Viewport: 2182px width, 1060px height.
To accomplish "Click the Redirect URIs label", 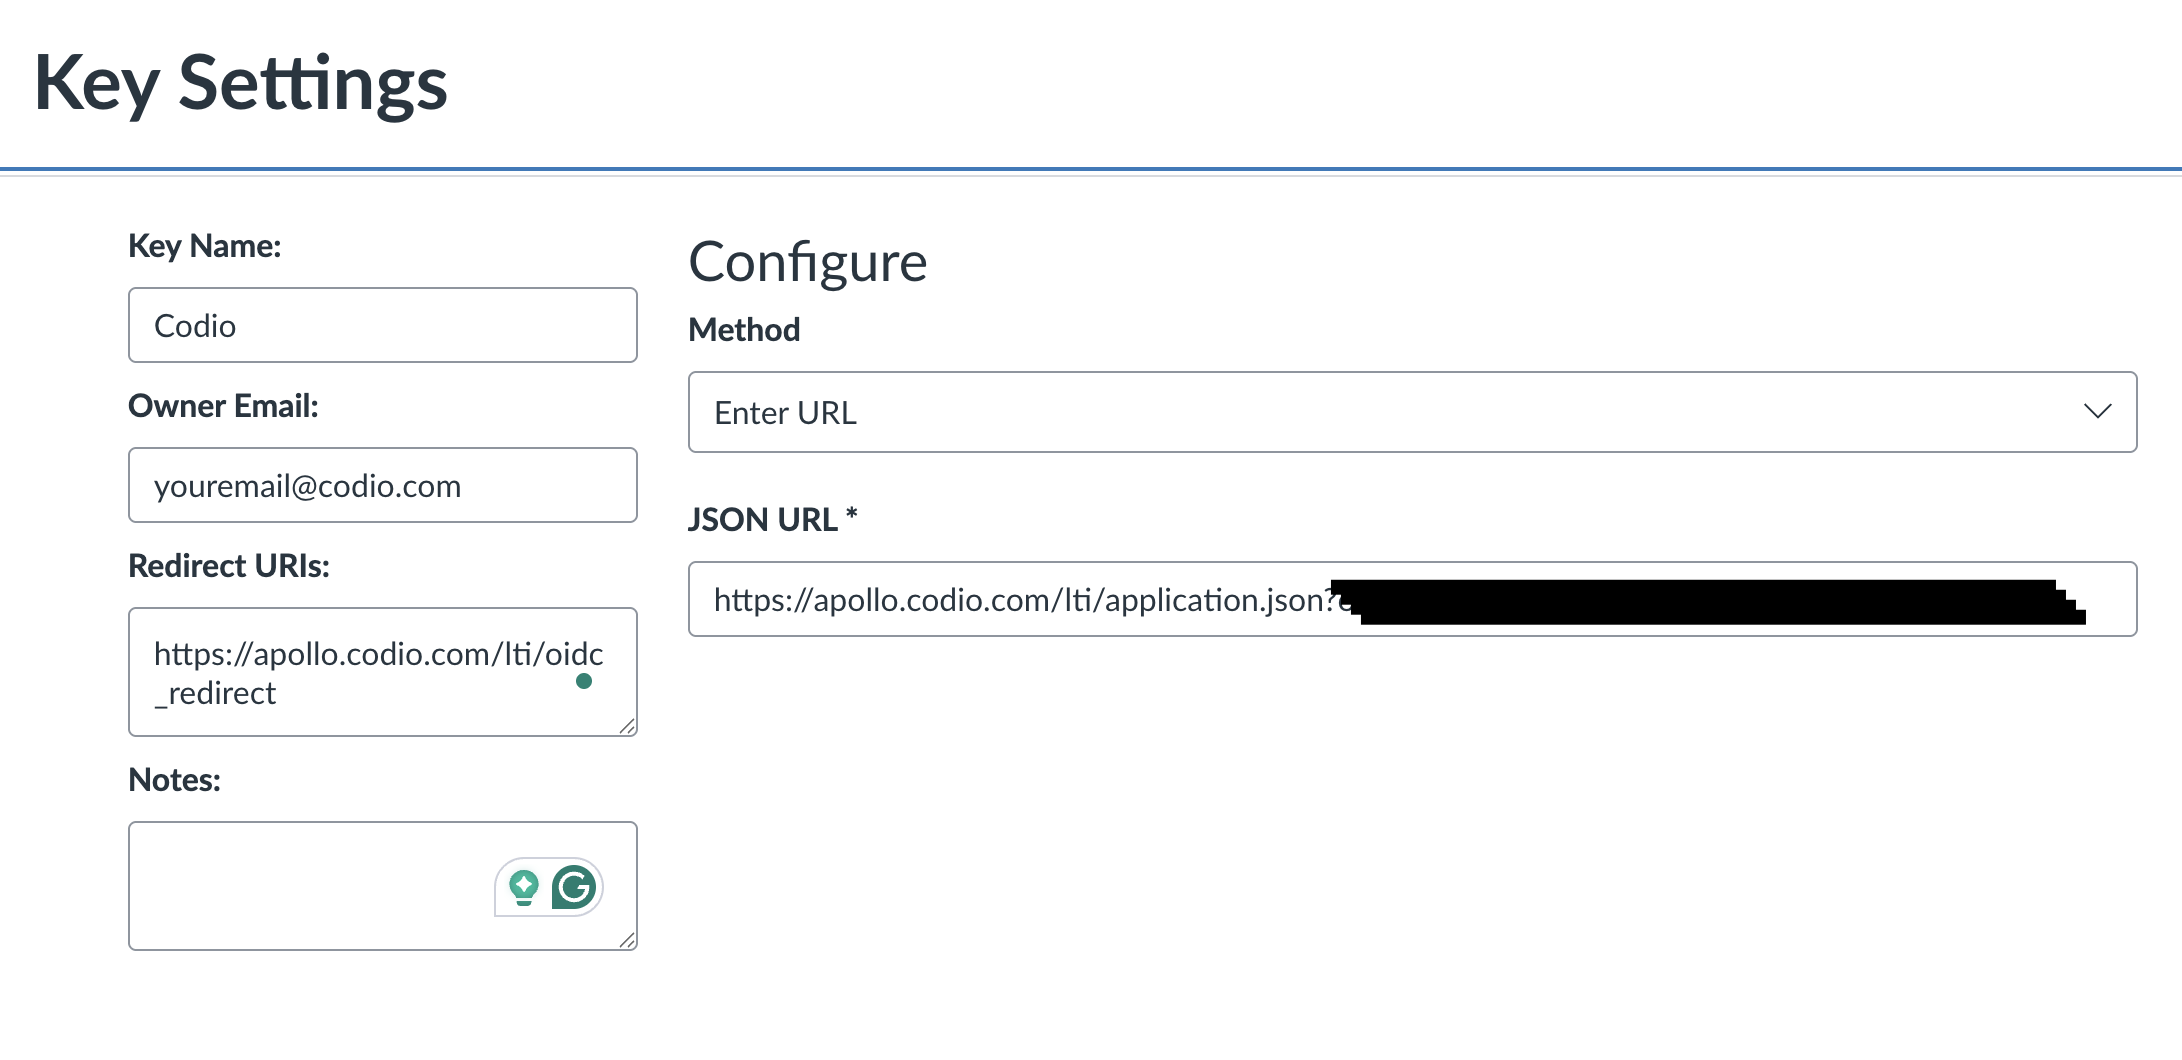I will (229, 566).
